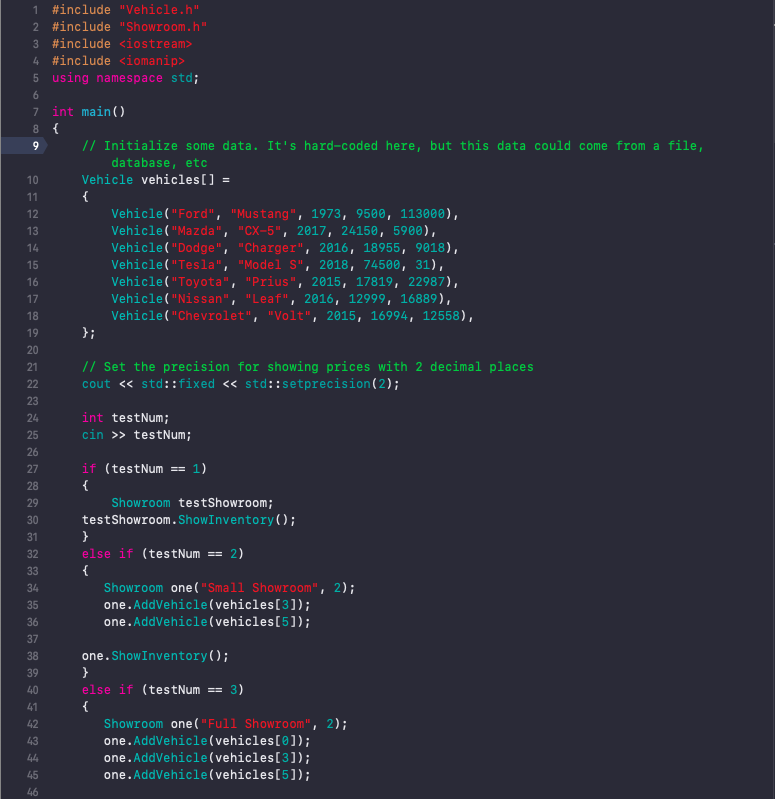Click the "Full Showroom" string
This screenshot has width=775, height=799.
coord(256,724)
